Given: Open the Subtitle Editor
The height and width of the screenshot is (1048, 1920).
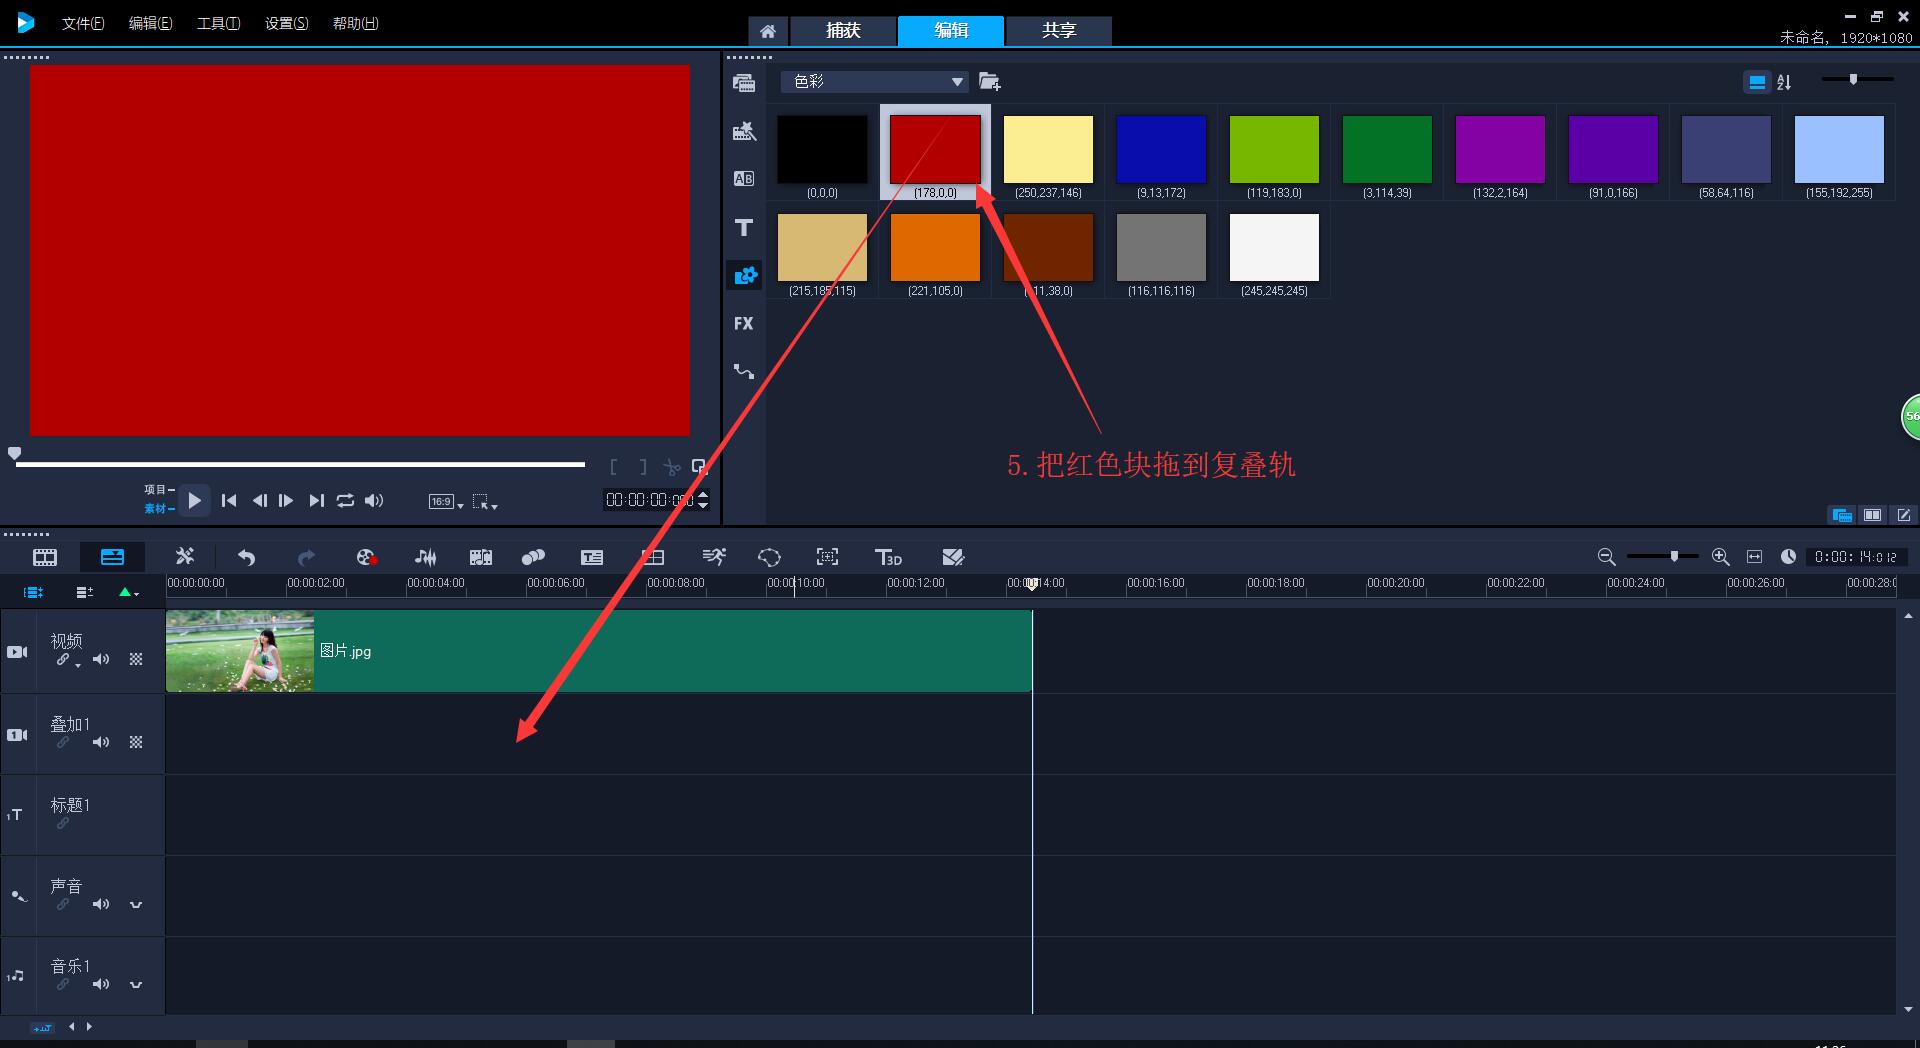Looking at the screenshot, I should pos(592,557).
